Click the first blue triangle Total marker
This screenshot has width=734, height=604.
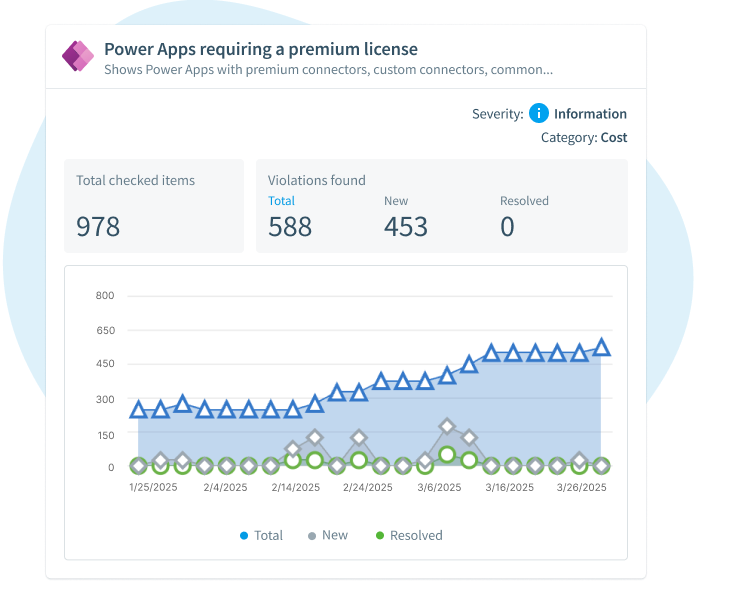(139, 409)
